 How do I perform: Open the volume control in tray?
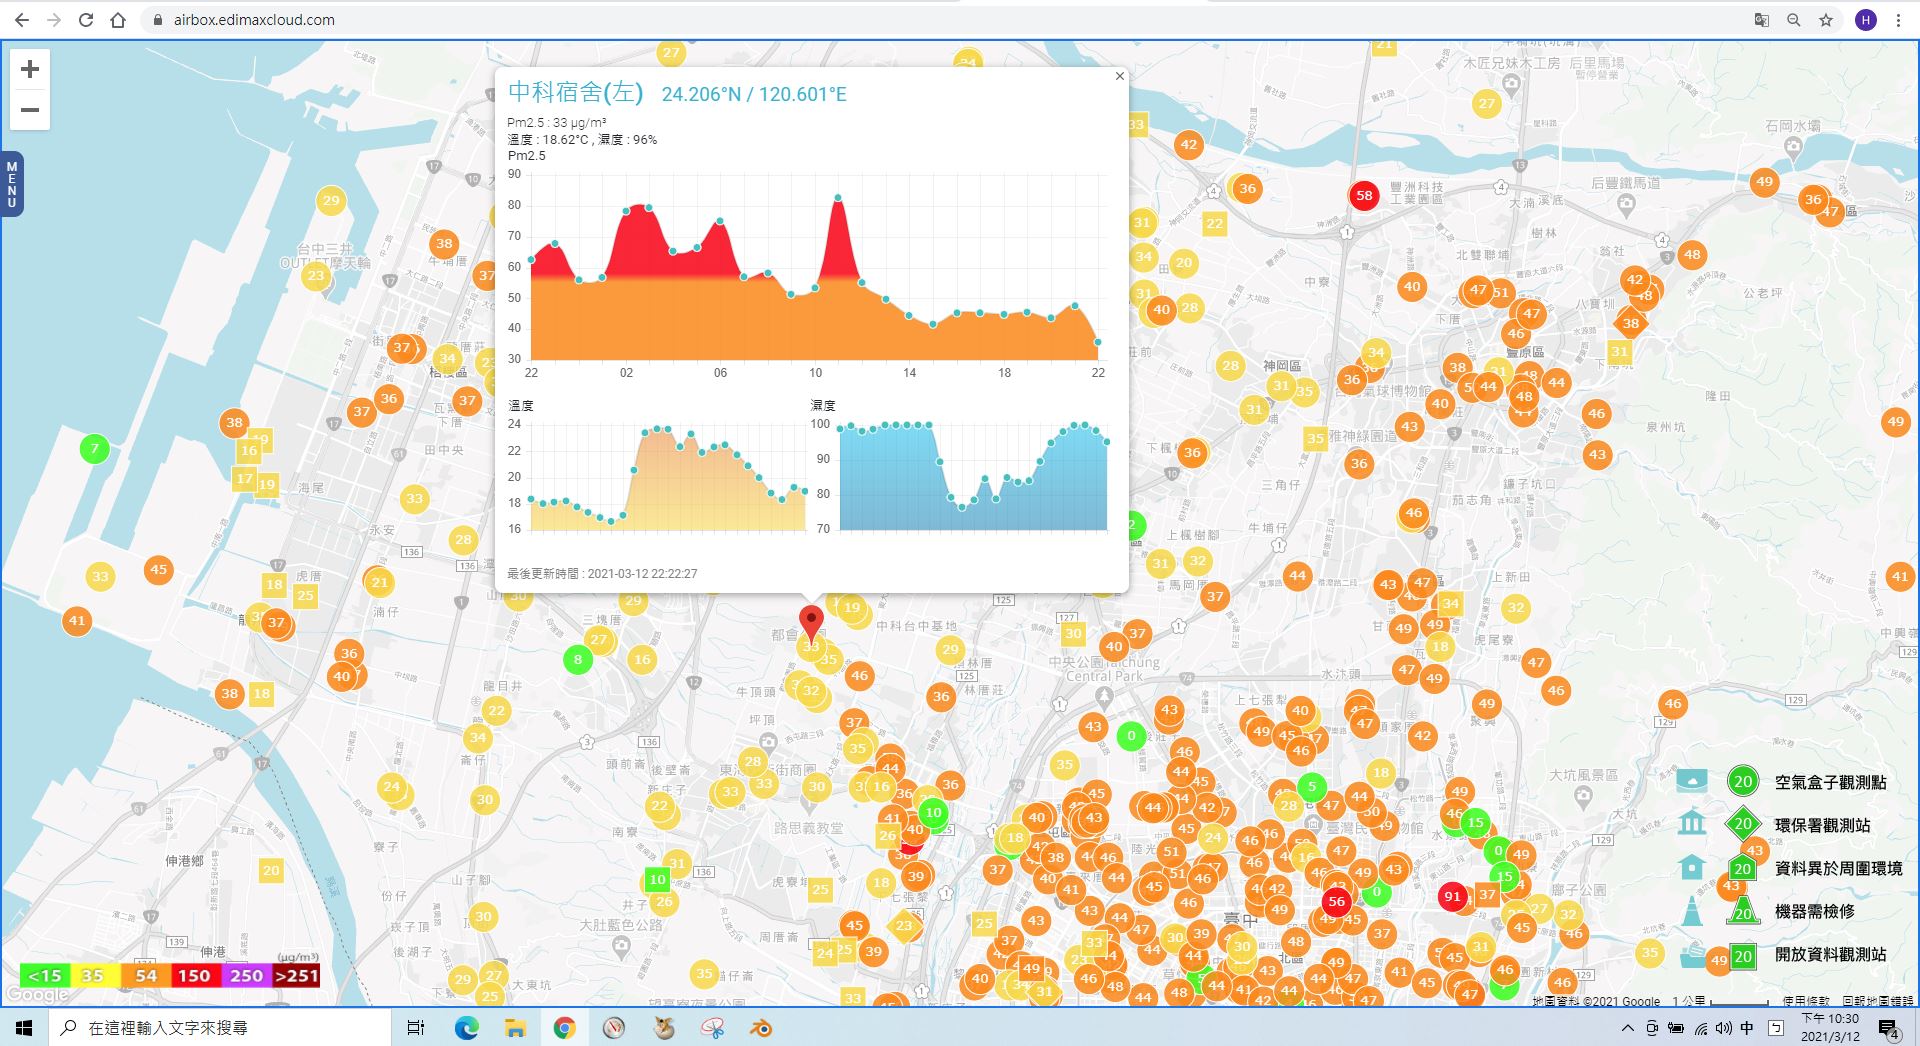[x=1724, y=1028]
